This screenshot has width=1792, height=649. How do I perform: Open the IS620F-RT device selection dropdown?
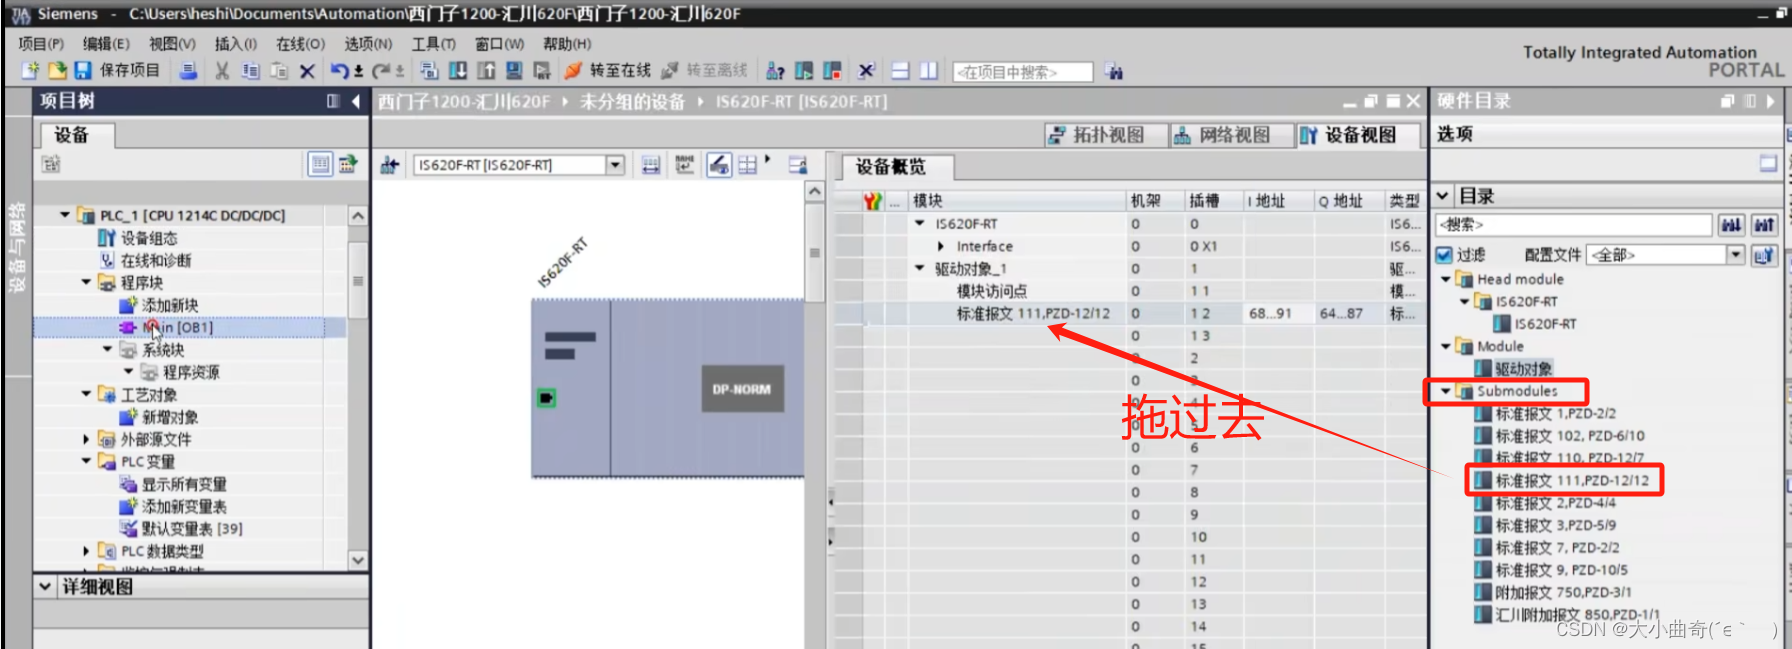click(615, 165)
